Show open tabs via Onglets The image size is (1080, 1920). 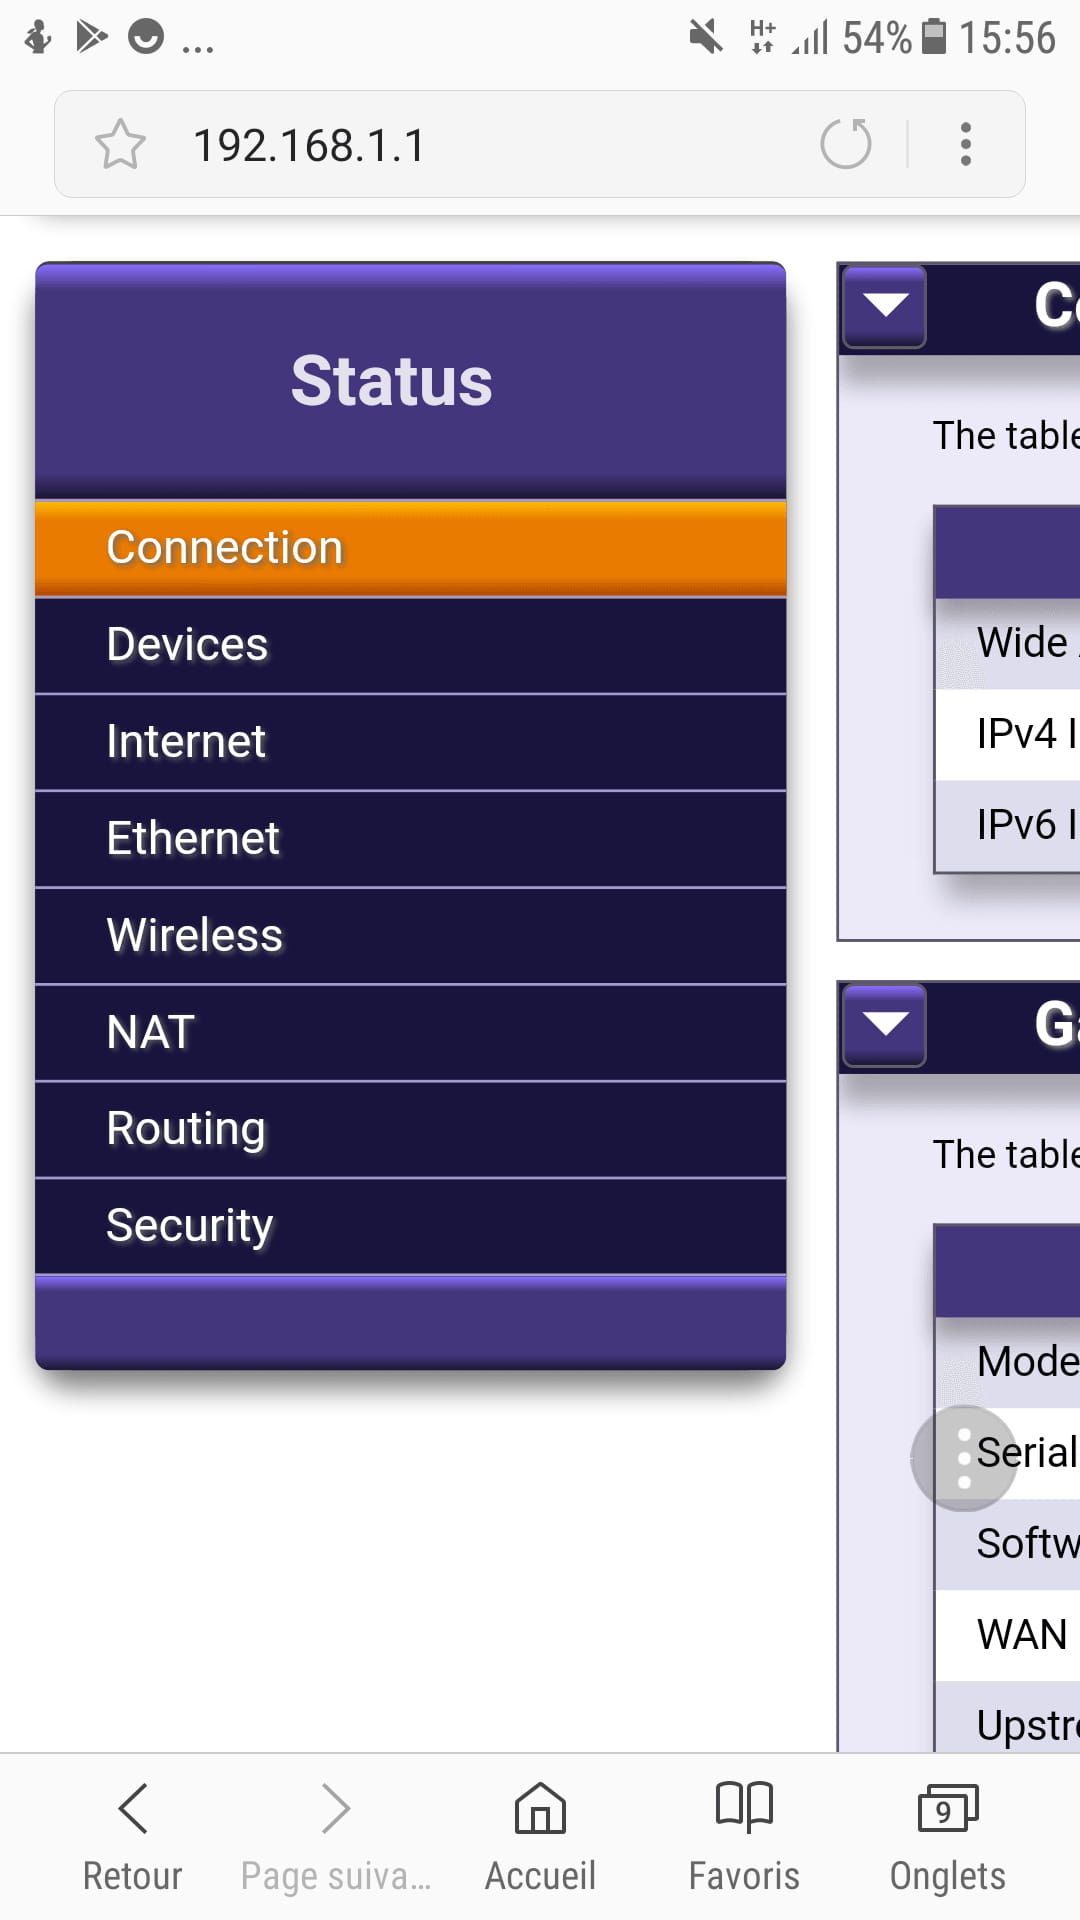click(947, 1837)
